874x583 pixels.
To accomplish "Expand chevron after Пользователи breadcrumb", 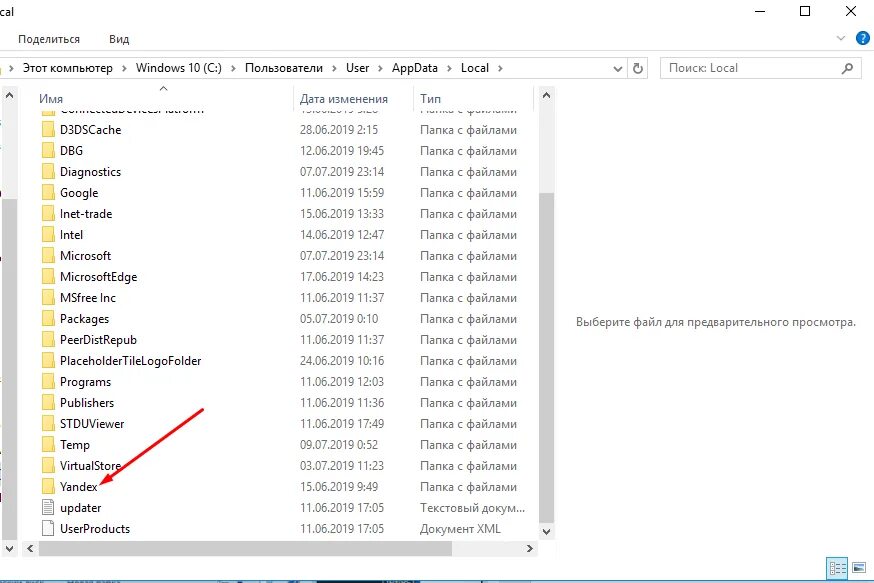I will pos(334,68).
